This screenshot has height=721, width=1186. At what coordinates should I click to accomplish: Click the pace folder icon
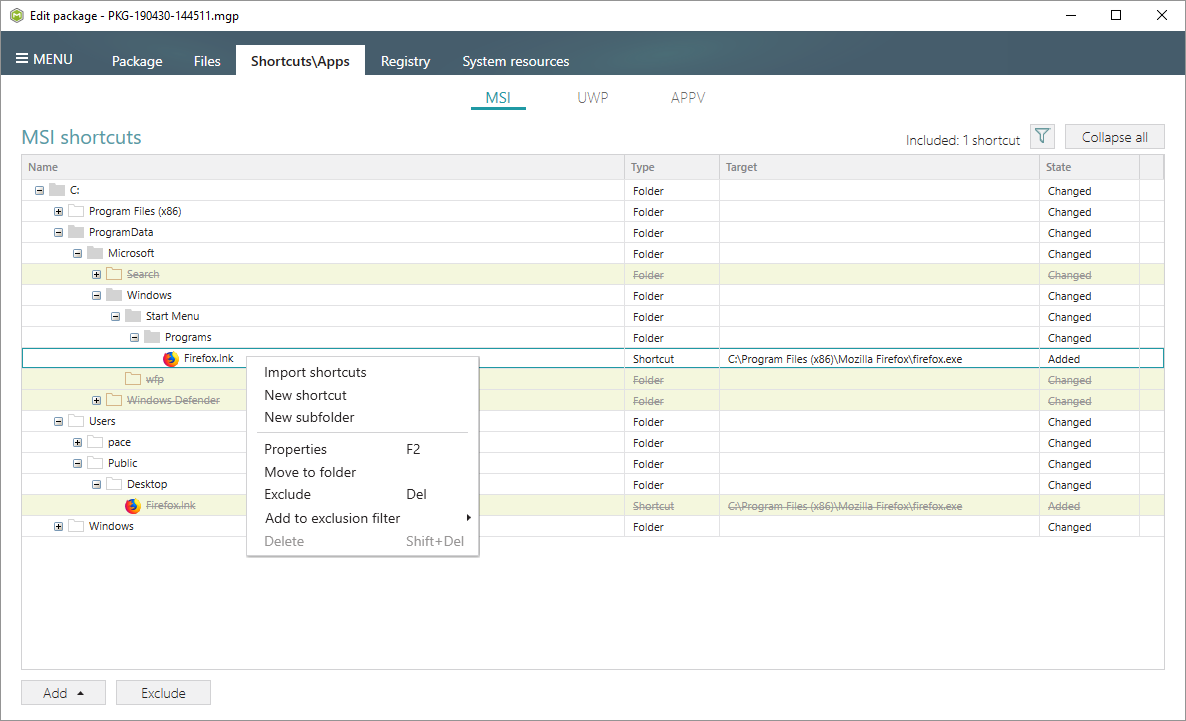click(95, 442)
